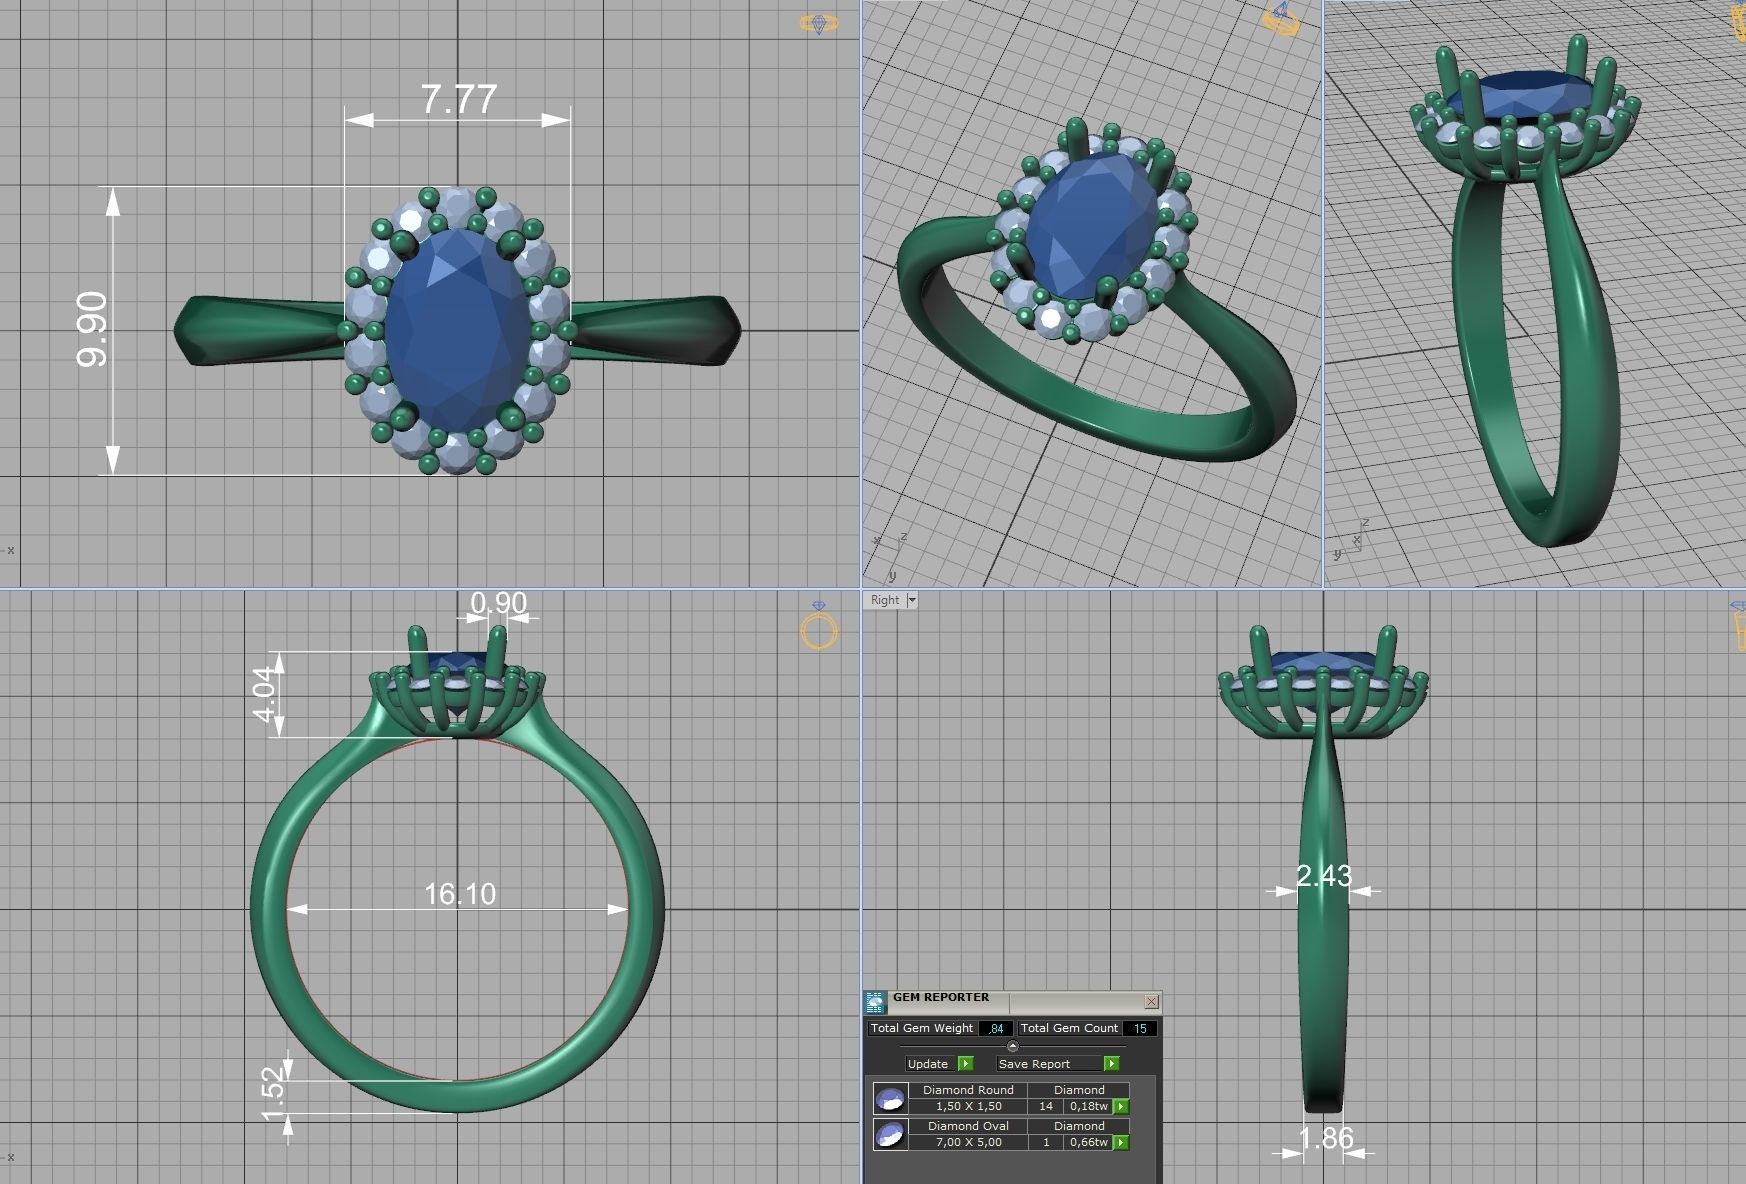Click the 7.77 width dimension label

[x=458, y=99]
